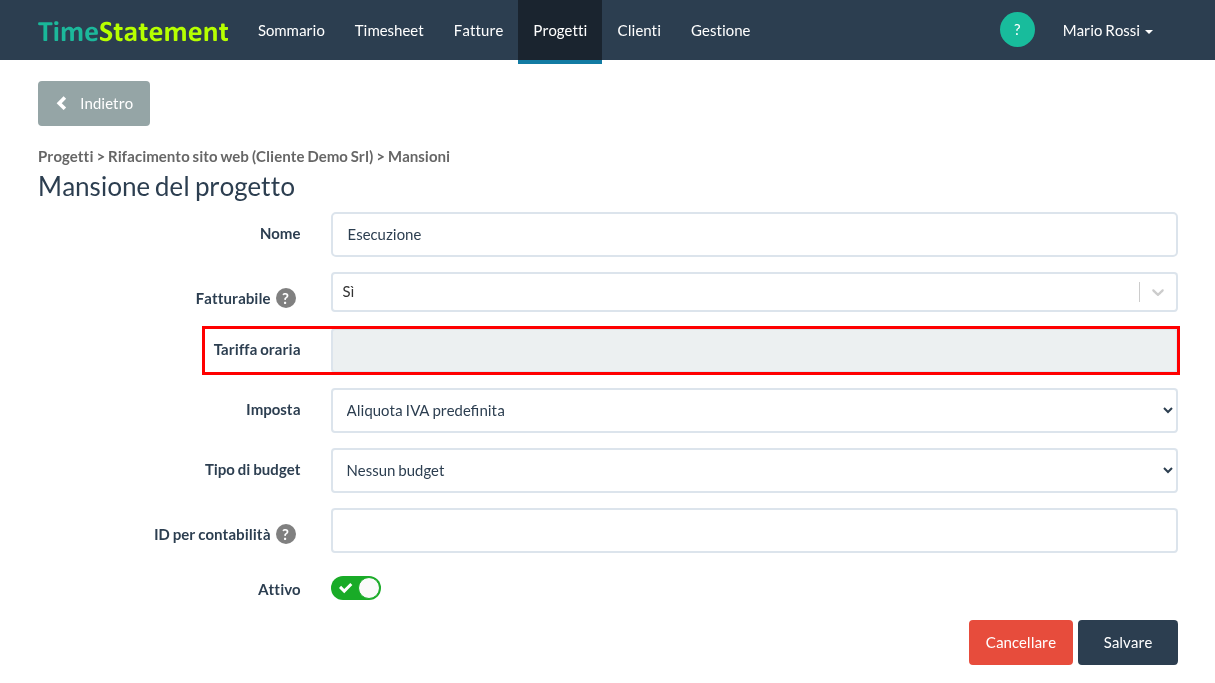Image resolution: width=1215 pixels, height=683 pixels.
Task: Select the Progetti menu item
Action: pyautogui.click(x=560, y=31)
